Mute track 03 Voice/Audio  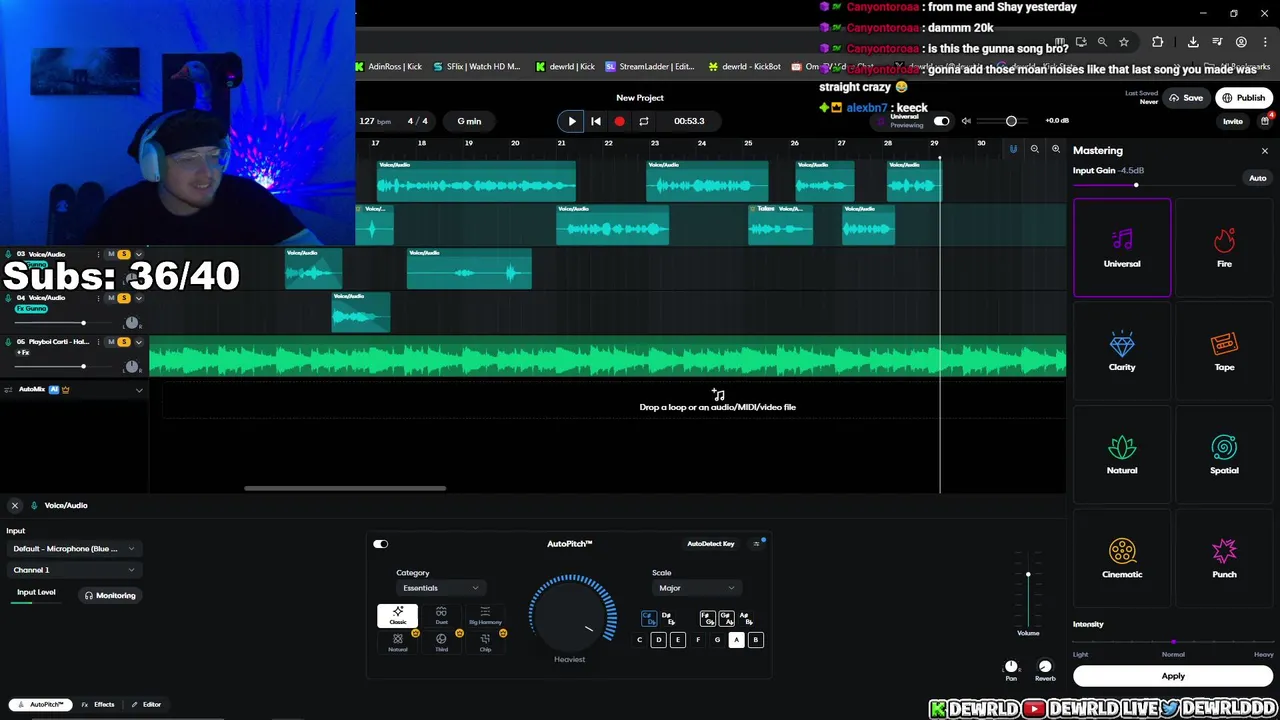(111, 254)
